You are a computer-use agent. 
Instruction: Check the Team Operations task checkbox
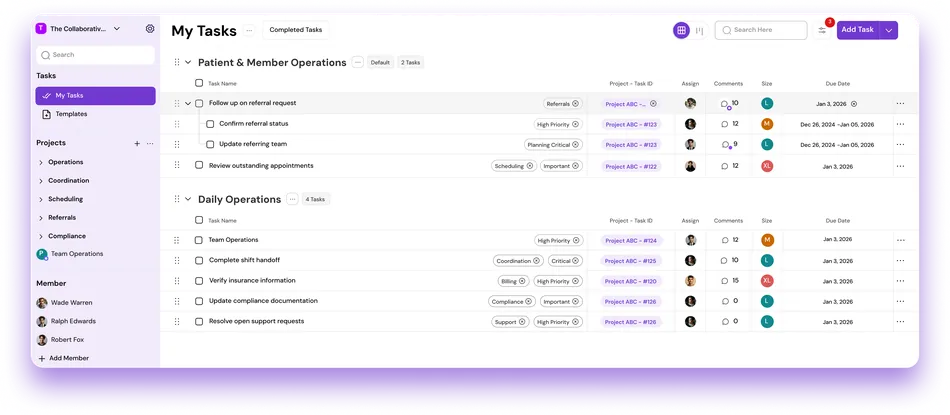click(x=199, y=240)
